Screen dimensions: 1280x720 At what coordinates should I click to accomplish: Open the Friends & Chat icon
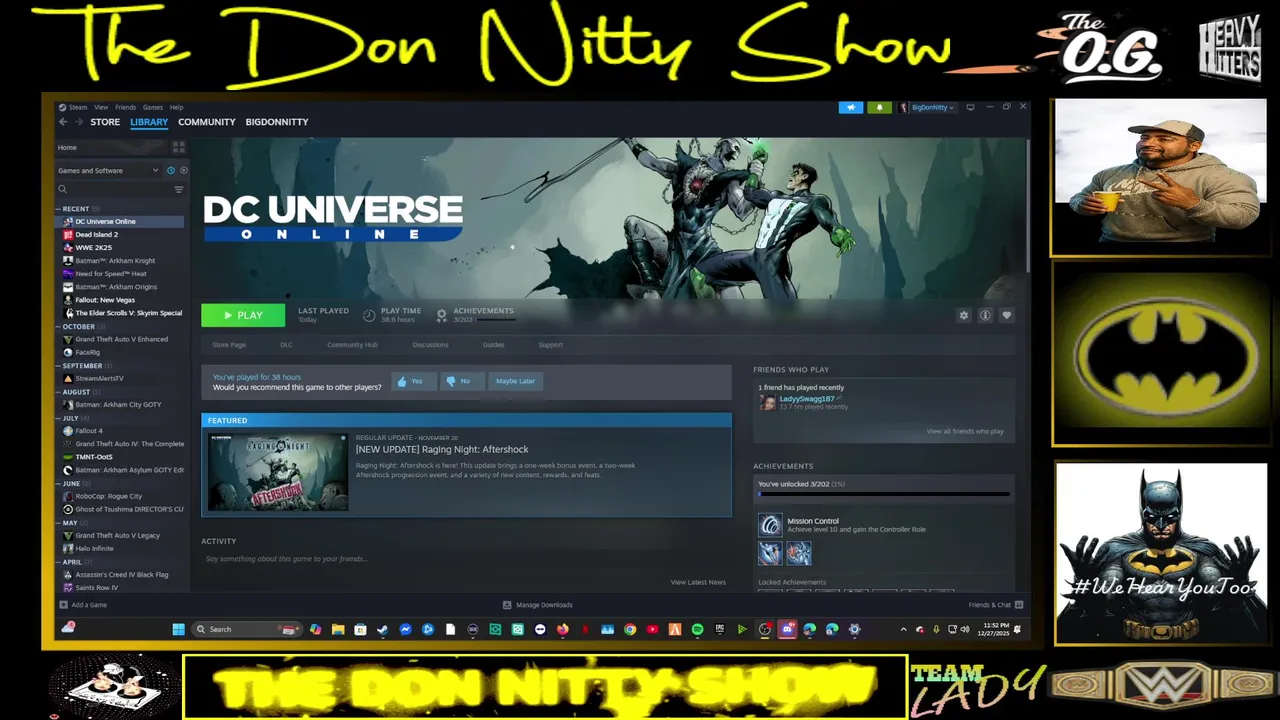pos(1019,604)
